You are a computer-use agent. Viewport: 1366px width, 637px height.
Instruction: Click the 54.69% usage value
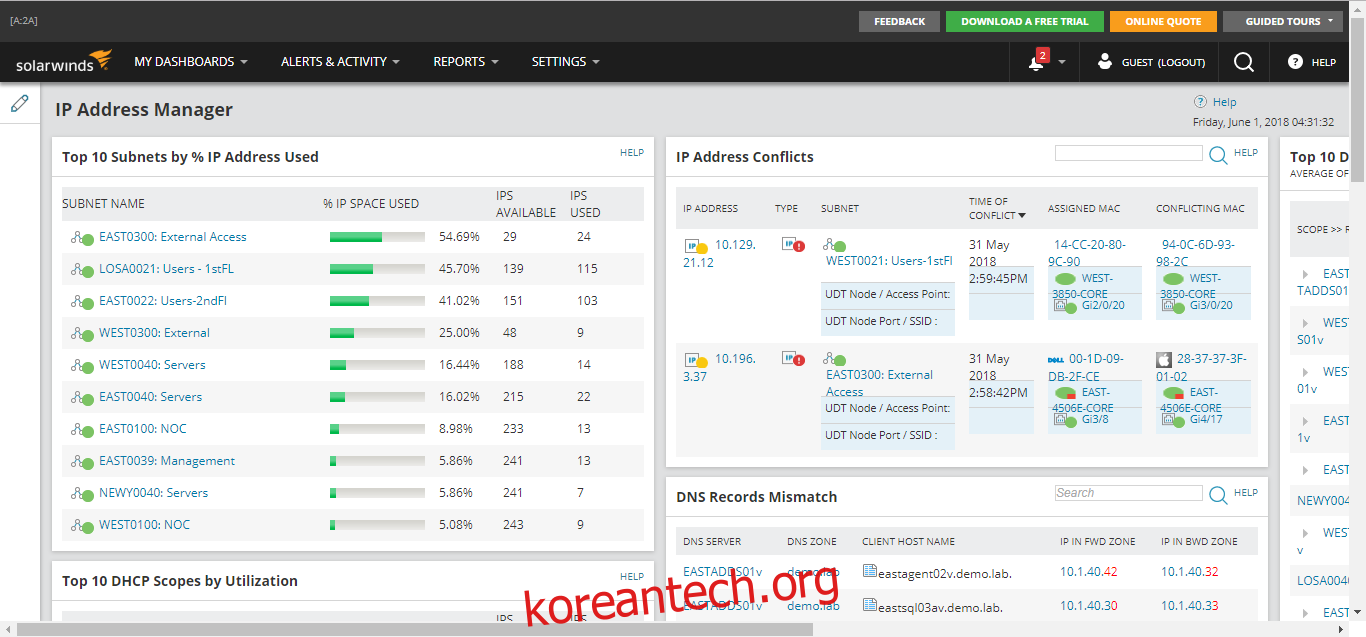coord(459,237)
